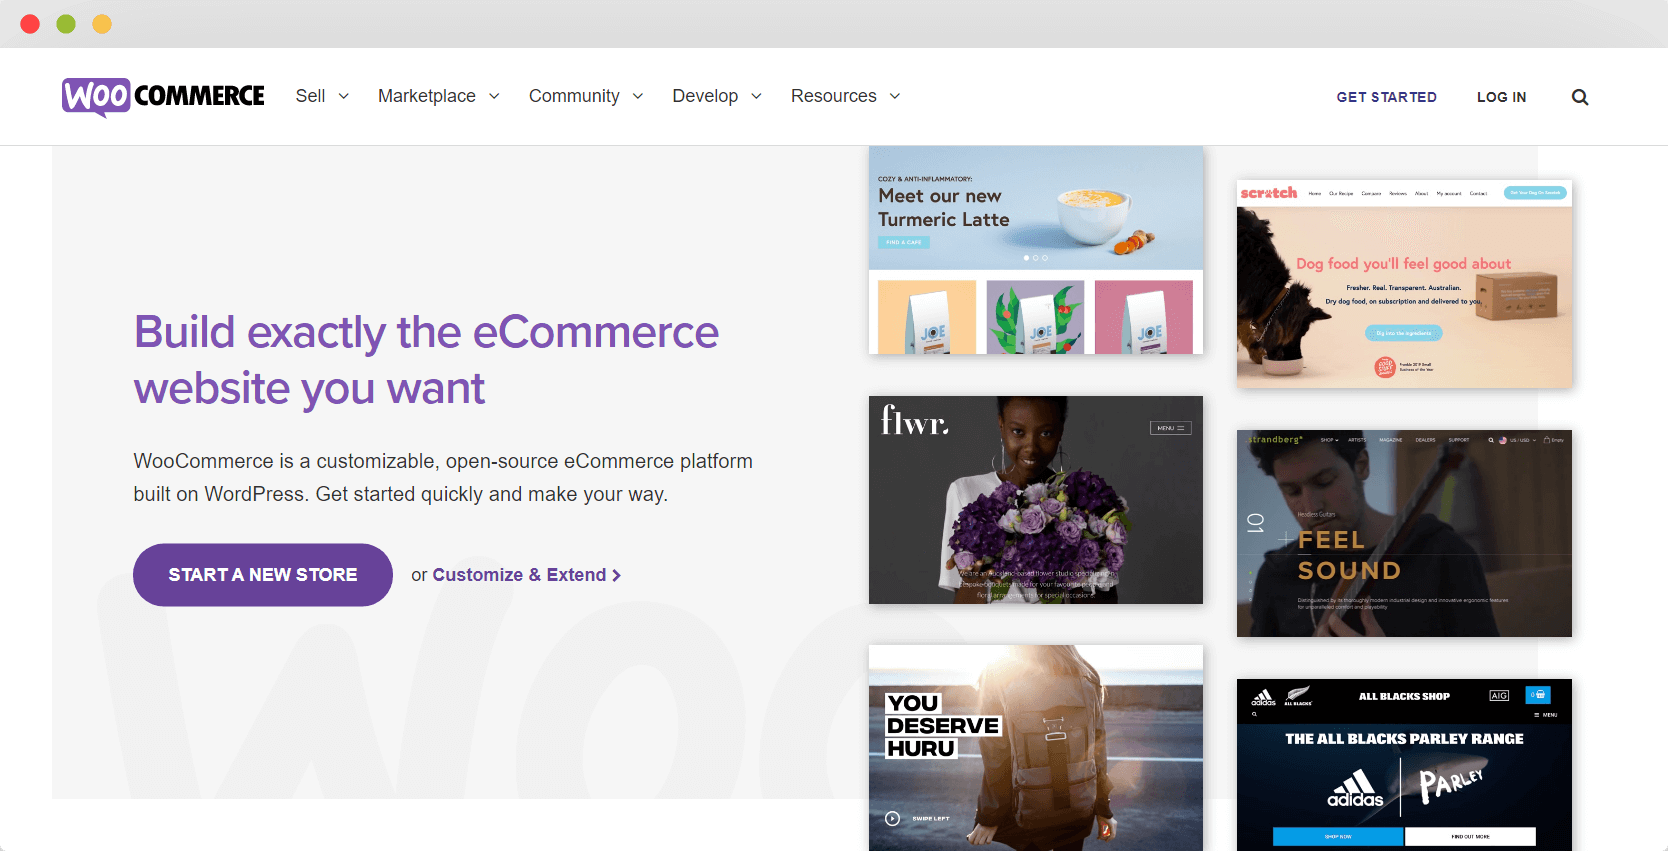Open the search magnifier icon

[1580, 97]
